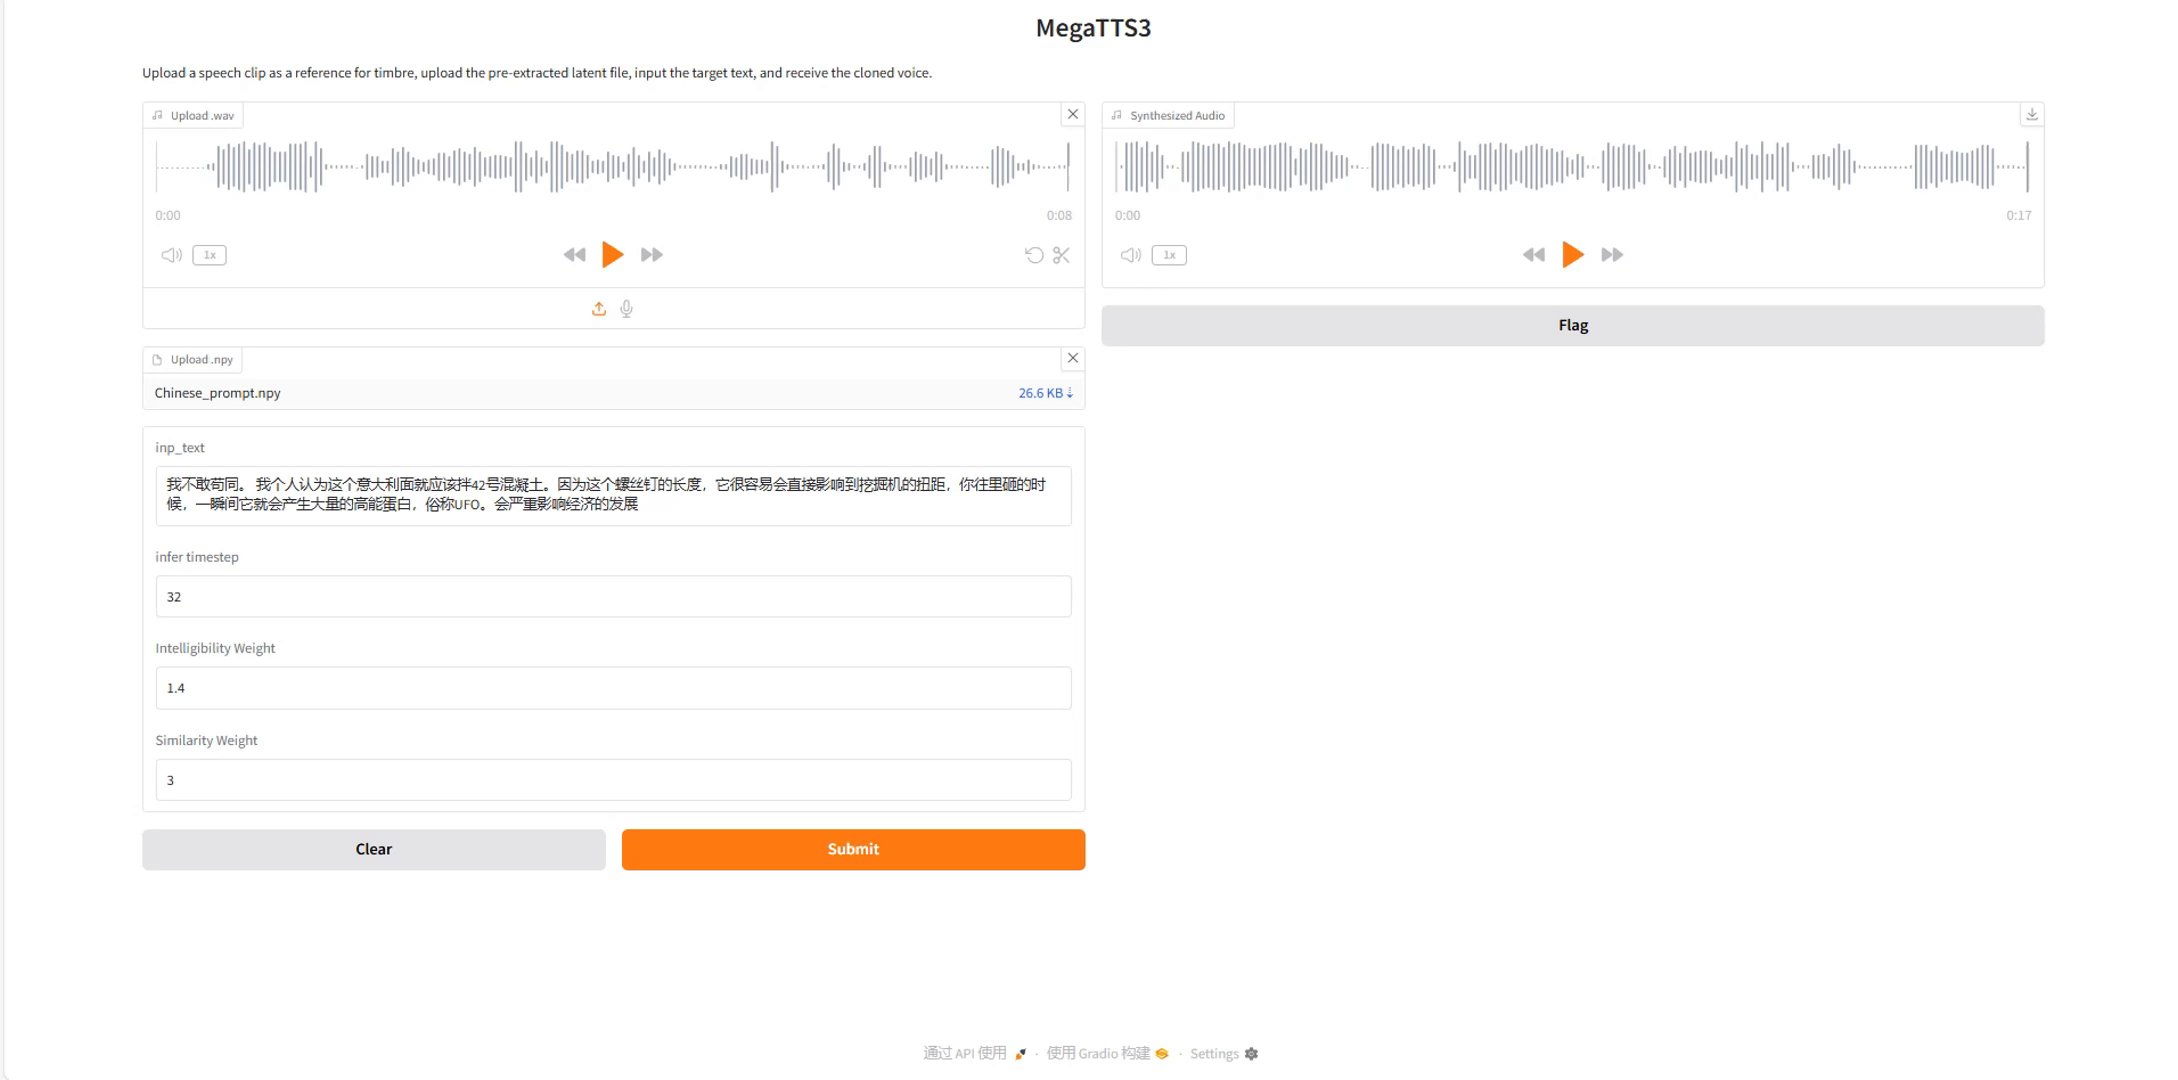Click the Upload .wav label tab
The height and width of the screenshot is (1080, 2178).
click(193, 115)
